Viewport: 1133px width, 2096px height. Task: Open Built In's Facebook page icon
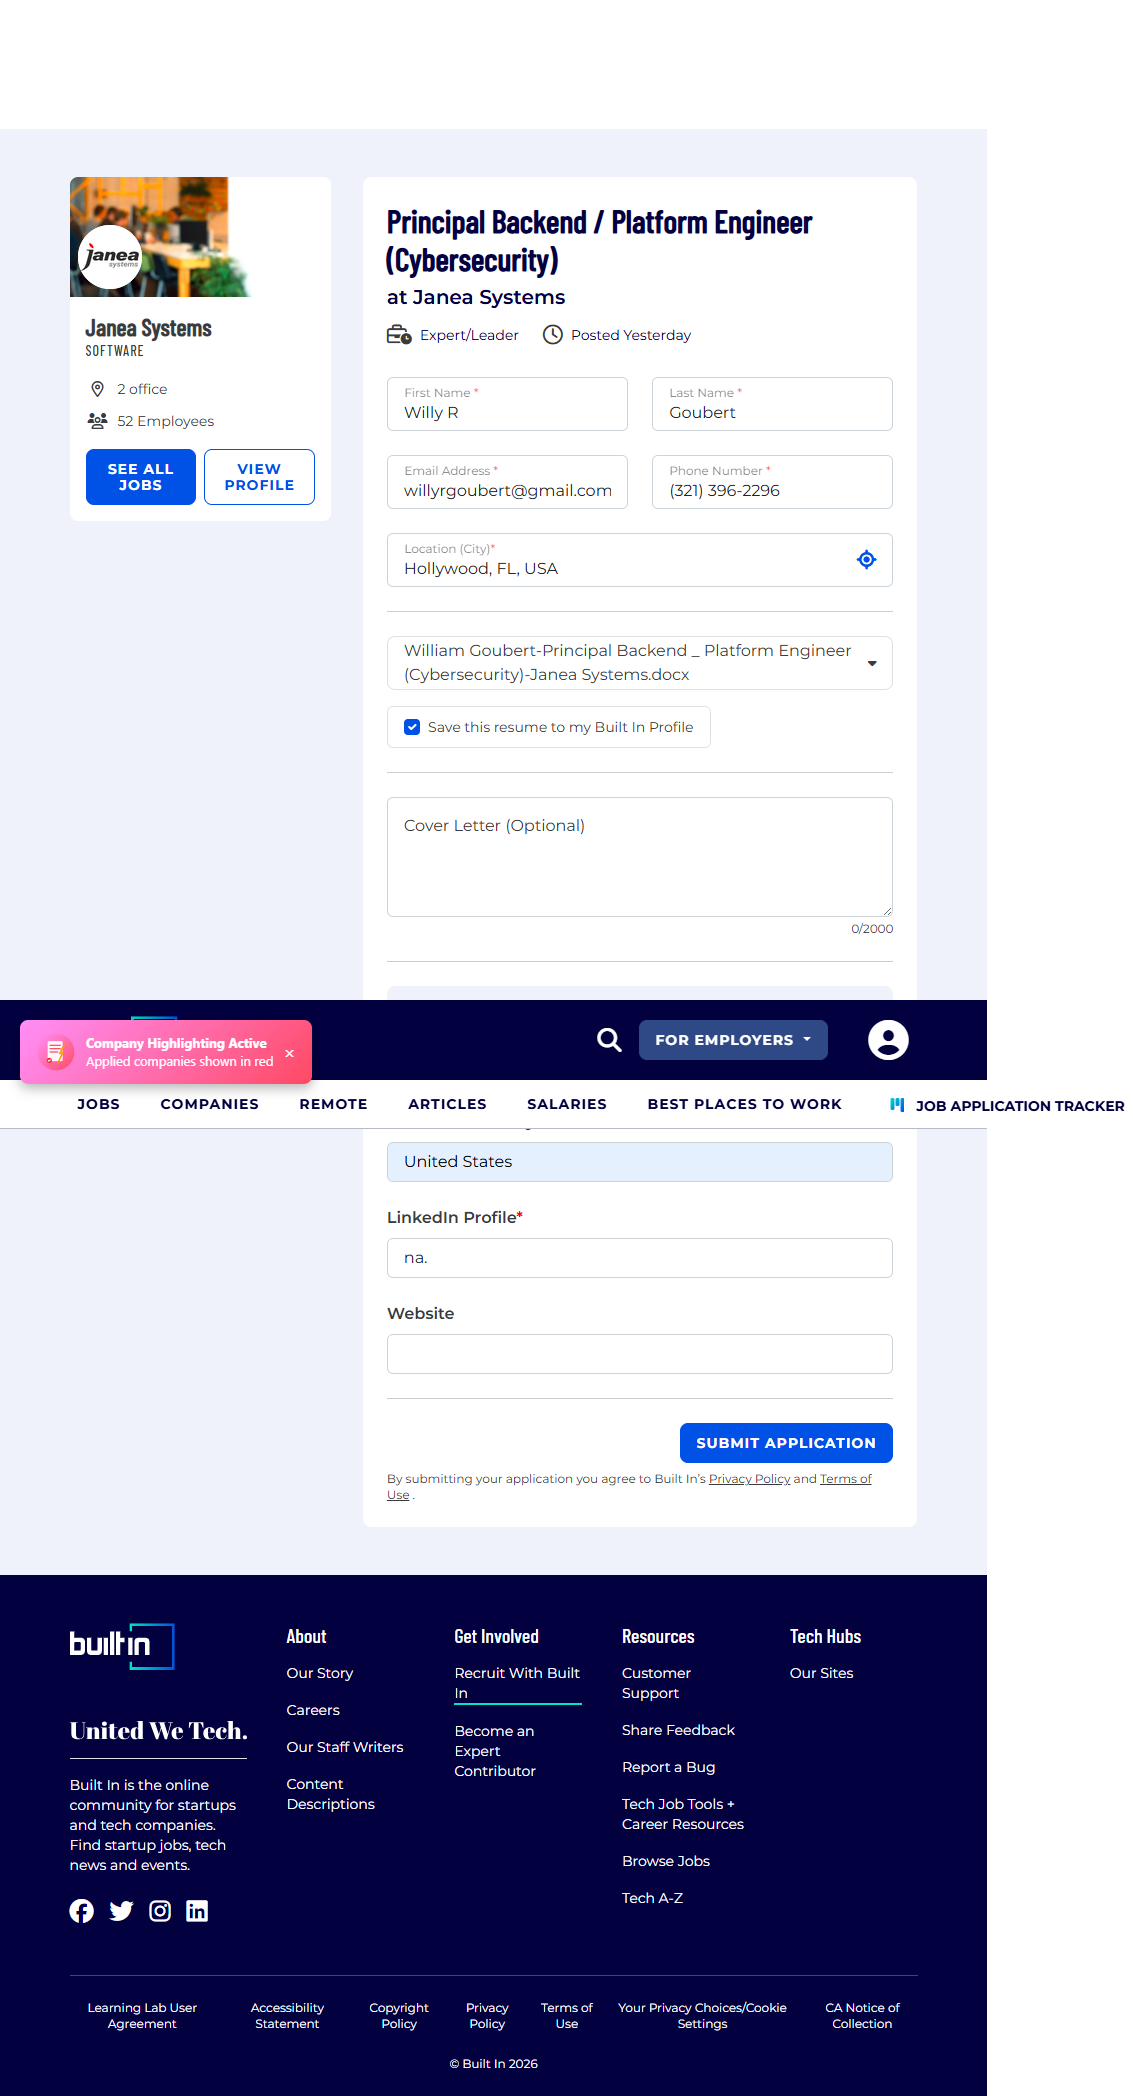[82, 1911]
